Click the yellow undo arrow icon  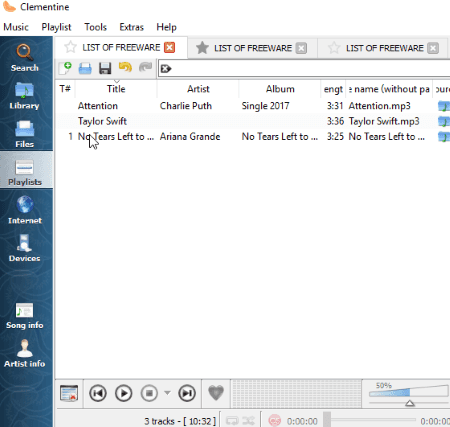pos(125,68)
